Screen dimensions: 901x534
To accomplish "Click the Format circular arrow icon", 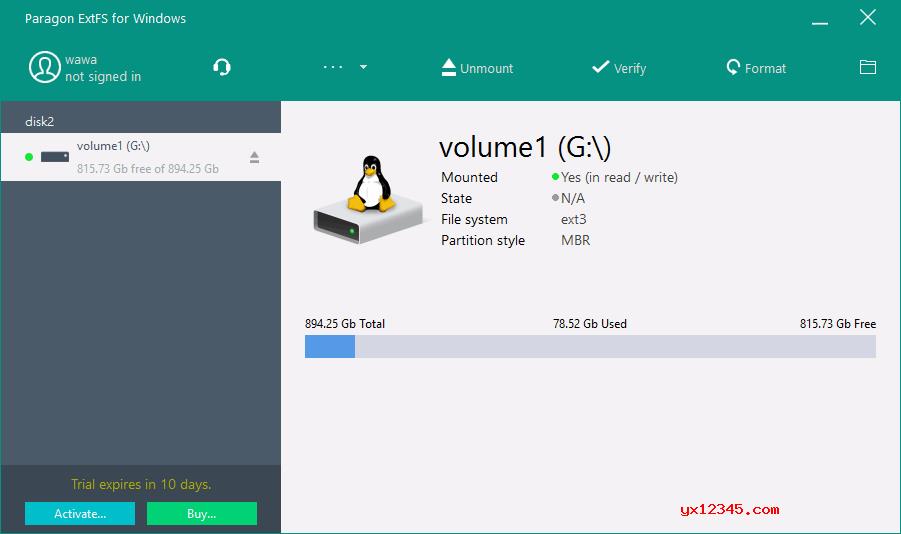I will (733, 67).
